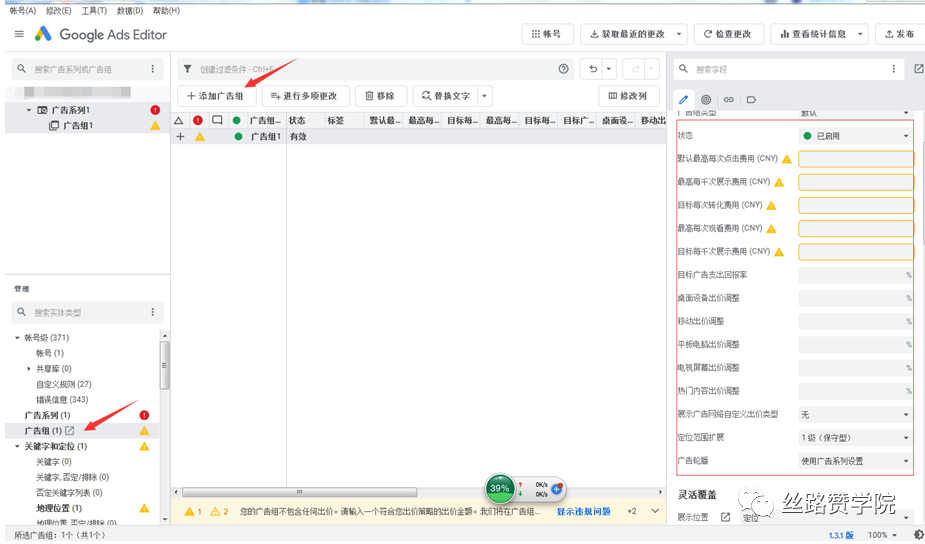Screen dimensions: 925x544
Task: Collapse the 广告系列1 tree node
Action: [x=28, y=110]
